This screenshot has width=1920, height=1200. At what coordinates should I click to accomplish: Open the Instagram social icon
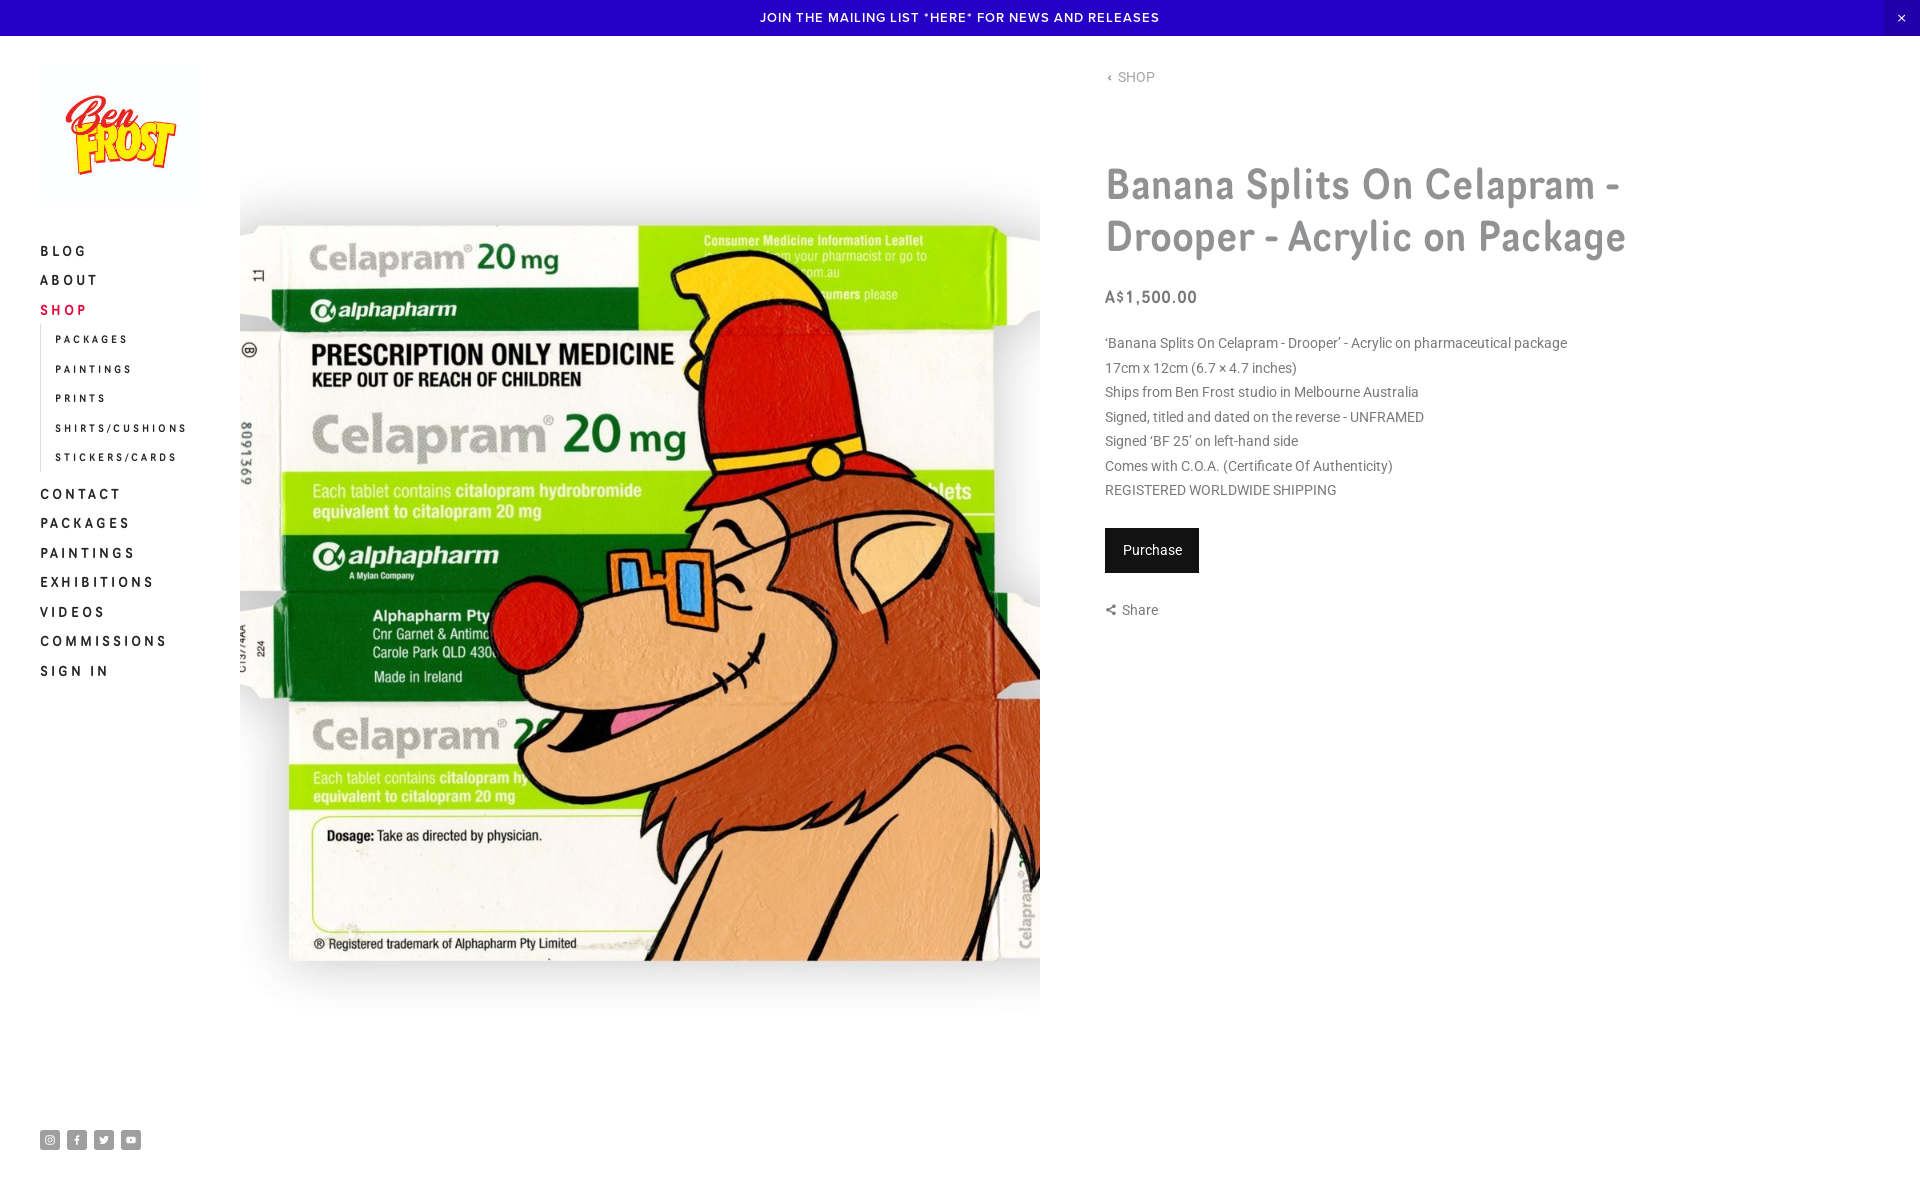coord(50,1140)
